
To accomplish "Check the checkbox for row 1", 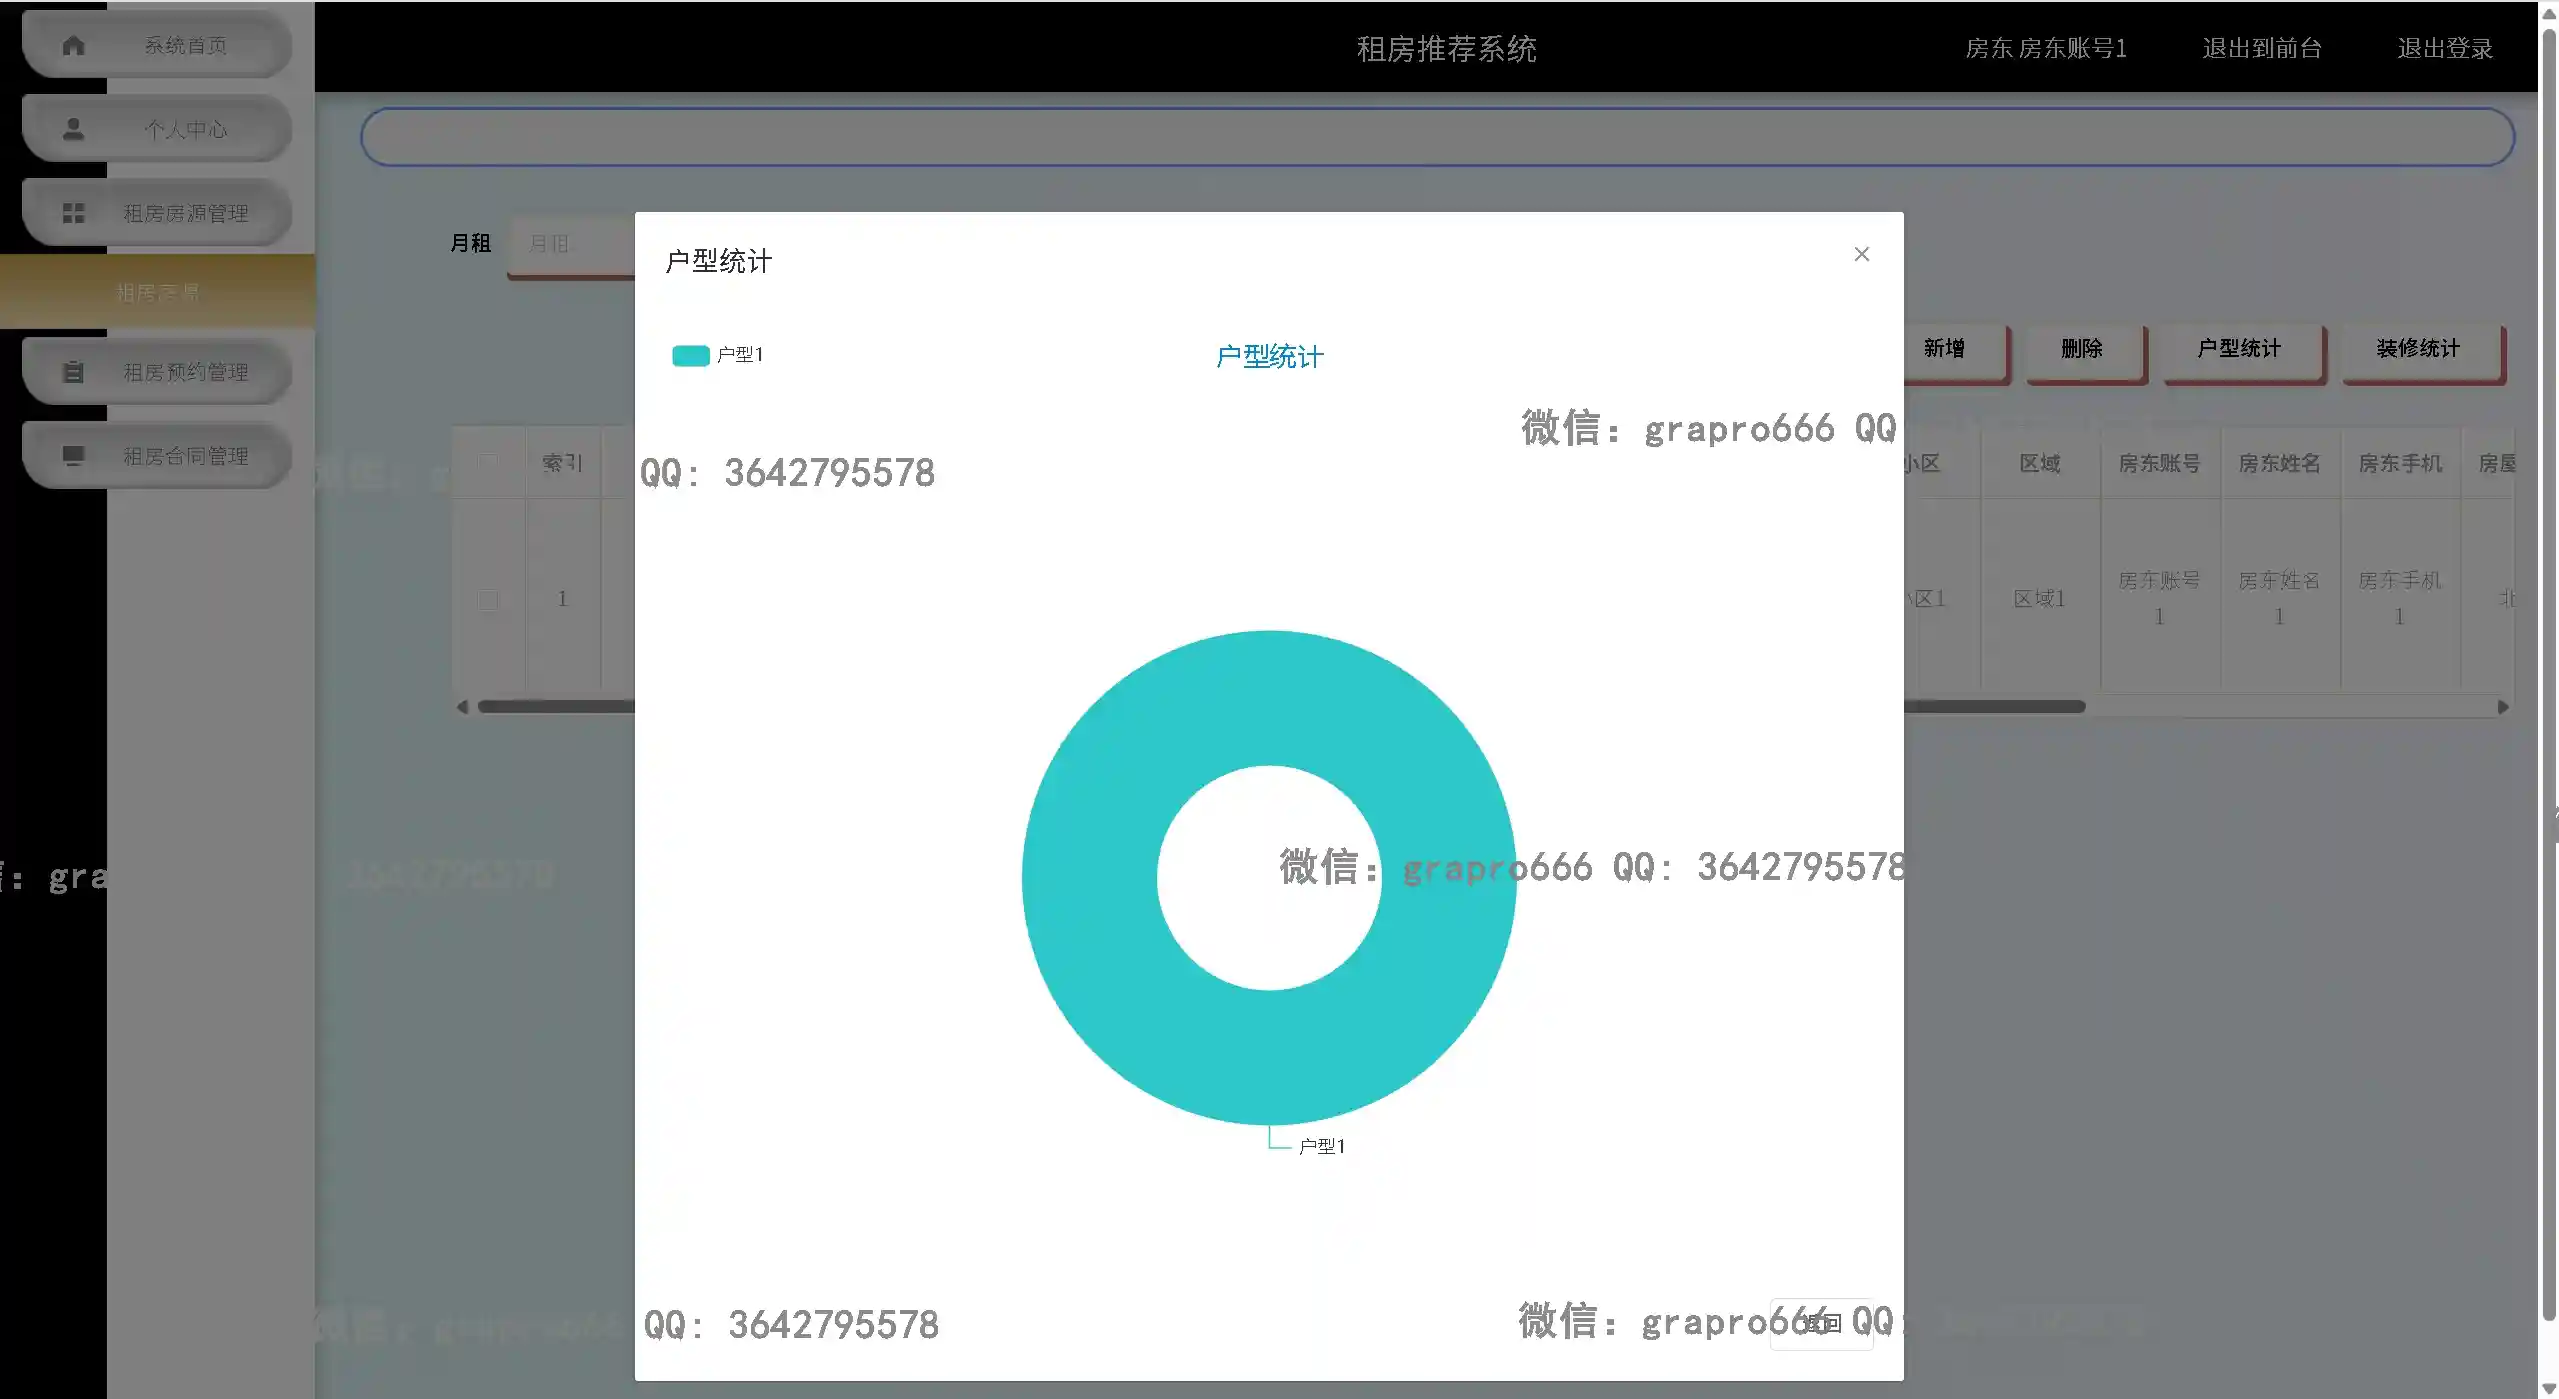I will coord(488,599).
